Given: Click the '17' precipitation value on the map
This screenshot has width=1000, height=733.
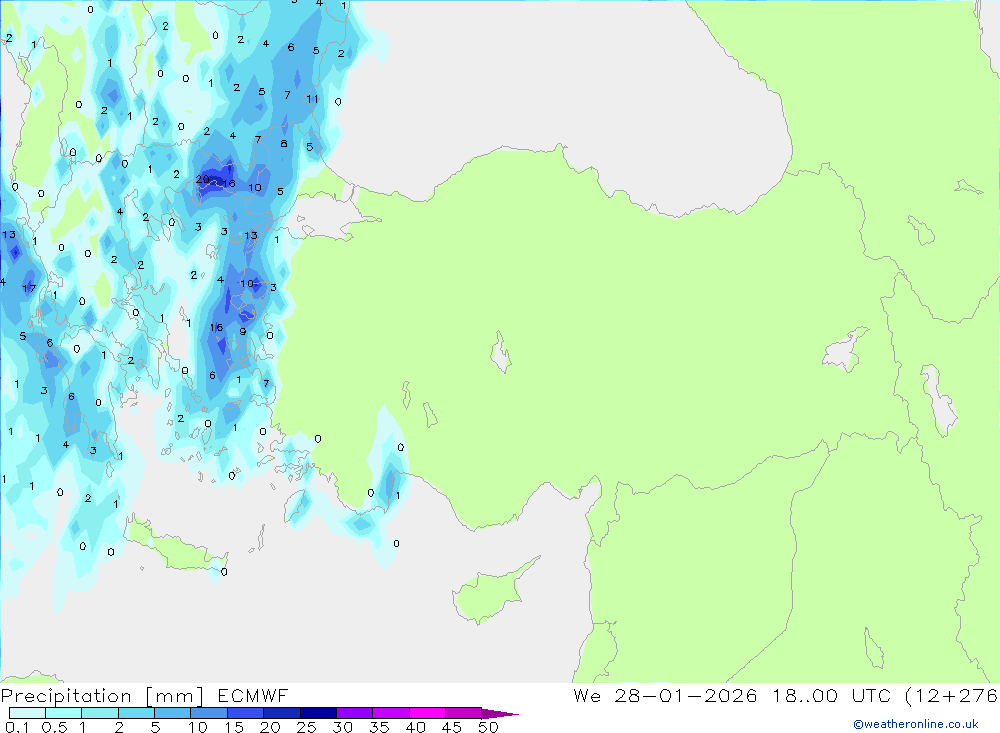Looking at the screenshot, I should (x=29, y=288).
